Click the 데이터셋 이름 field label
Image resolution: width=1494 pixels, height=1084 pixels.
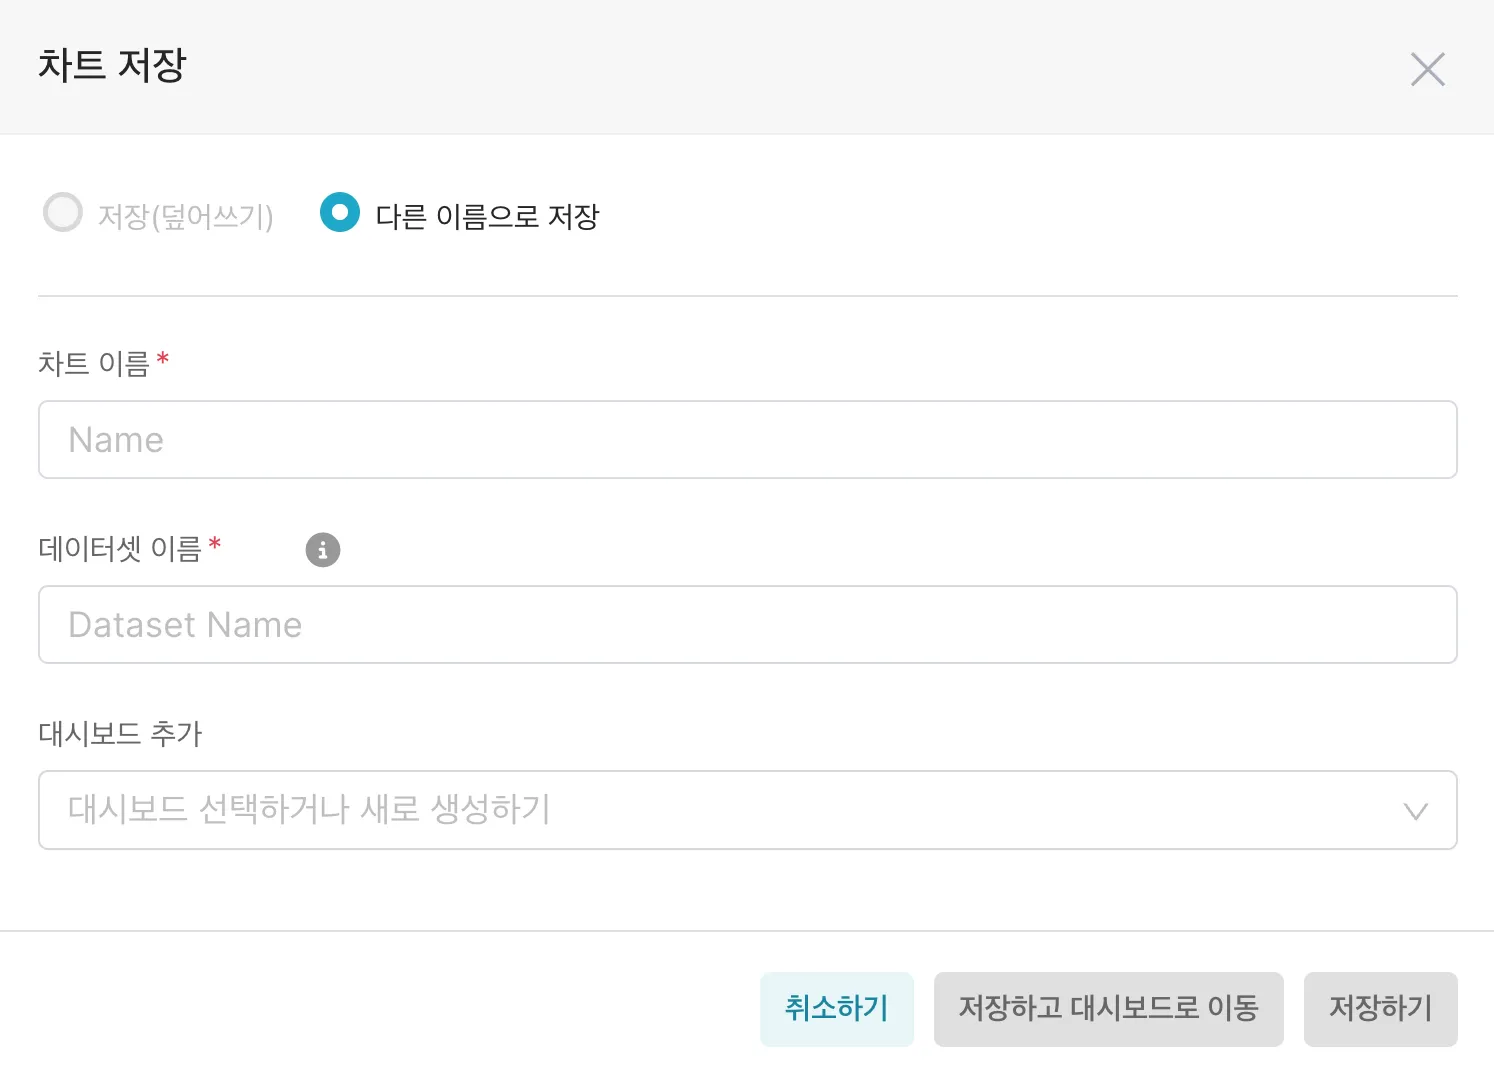pyautogui.click(x=119, y=549)
